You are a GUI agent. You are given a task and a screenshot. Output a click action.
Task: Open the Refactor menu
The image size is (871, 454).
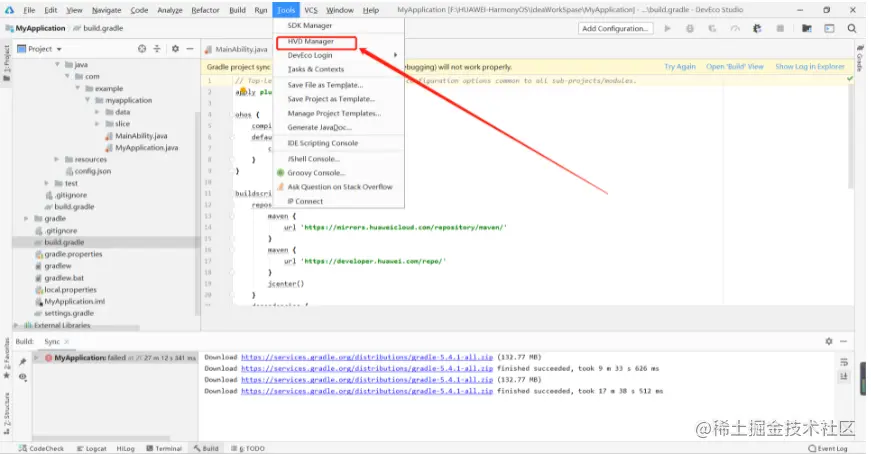pyautogui.click(x=205, y=10)
